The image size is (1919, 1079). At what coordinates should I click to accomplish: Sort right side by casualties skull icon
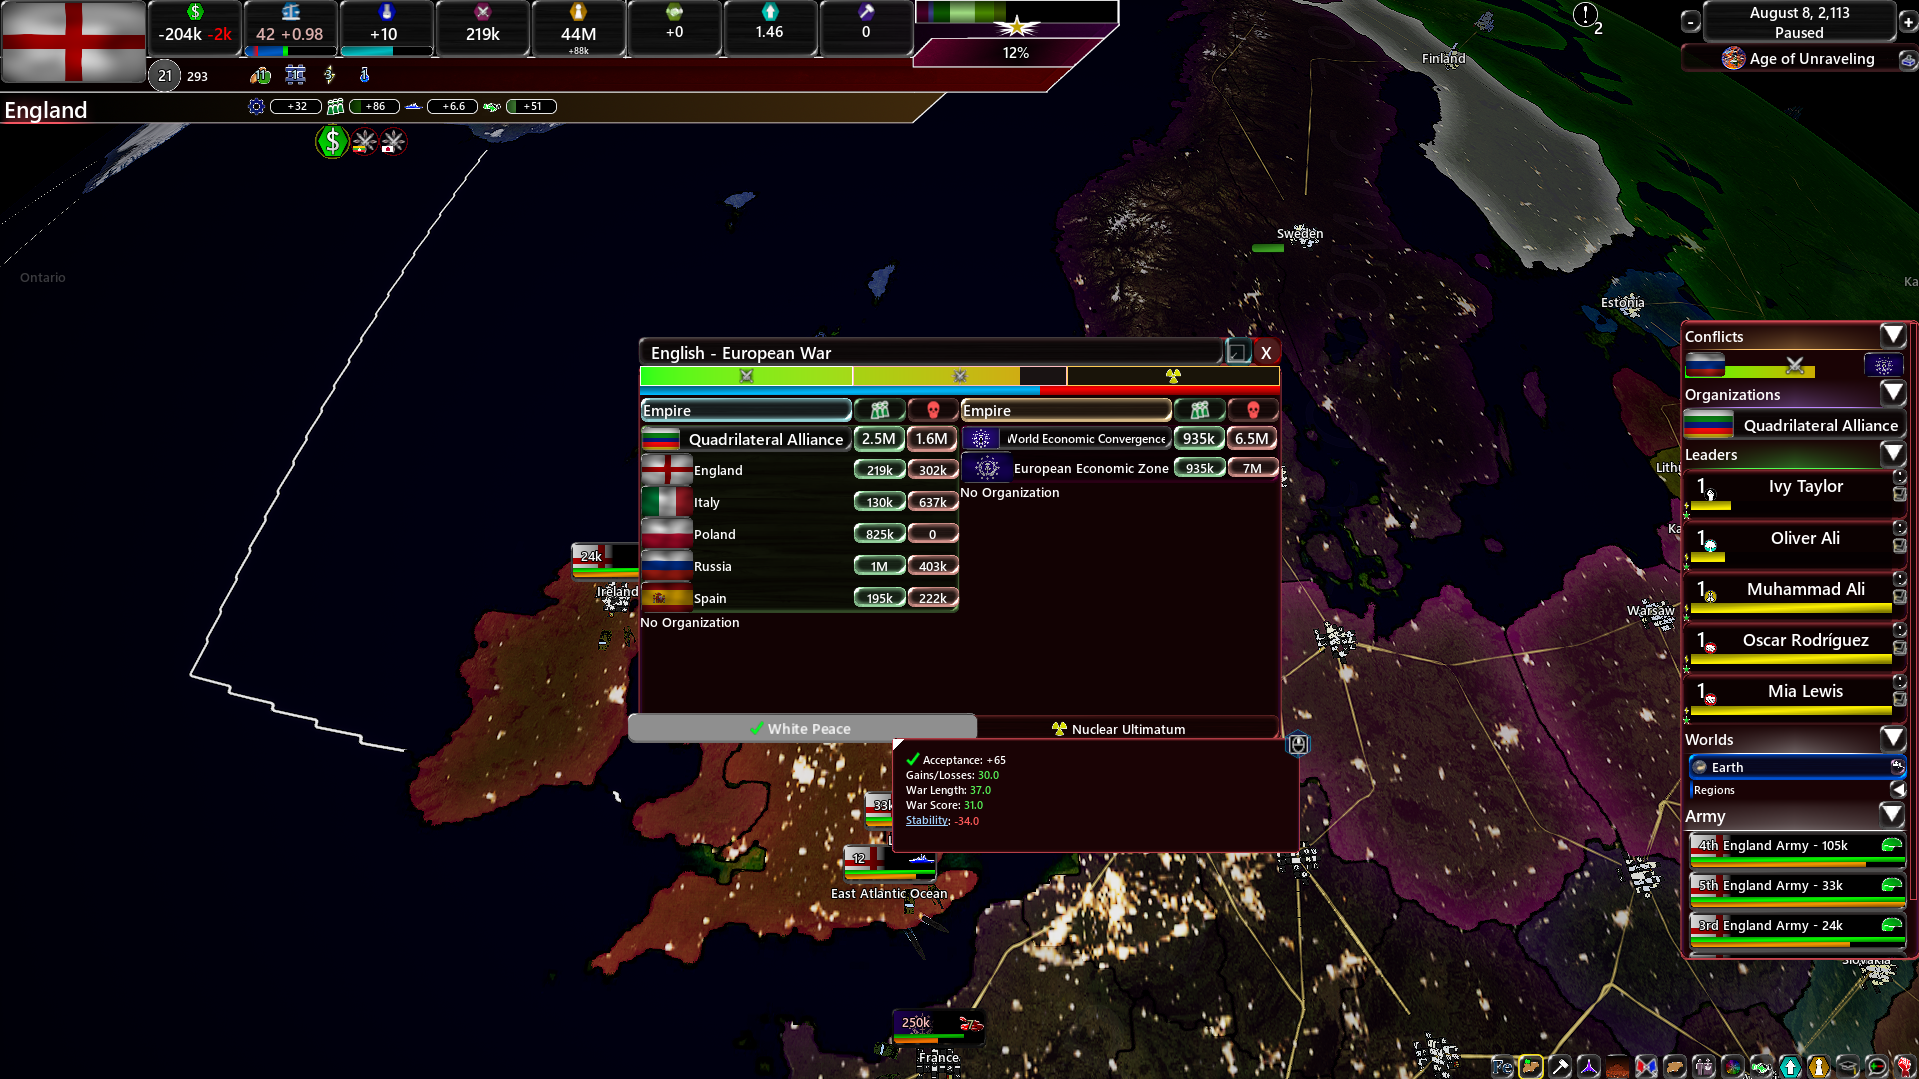pyautogui.click(x=1253, y=410)
